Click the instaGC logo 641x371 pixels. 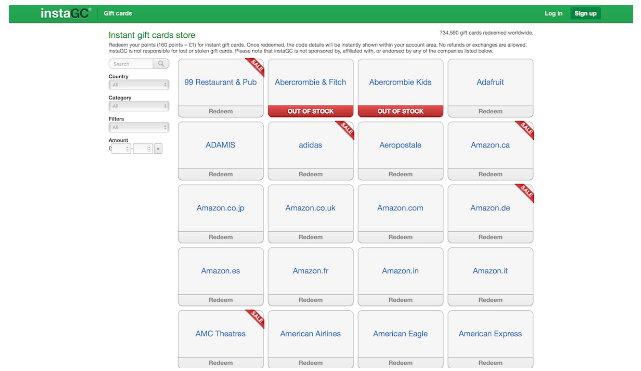click(65, 13)
